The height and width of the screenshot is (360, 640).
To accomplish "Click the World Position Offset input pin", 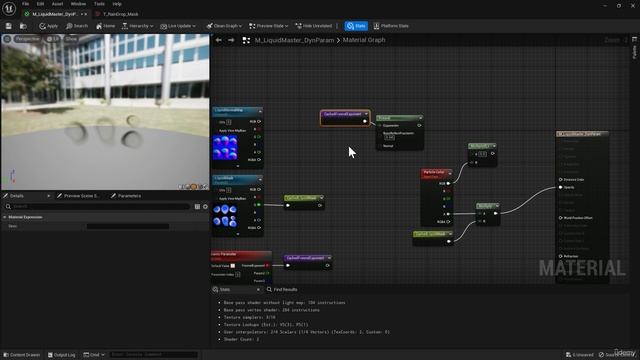I will [x=560, y=218].
